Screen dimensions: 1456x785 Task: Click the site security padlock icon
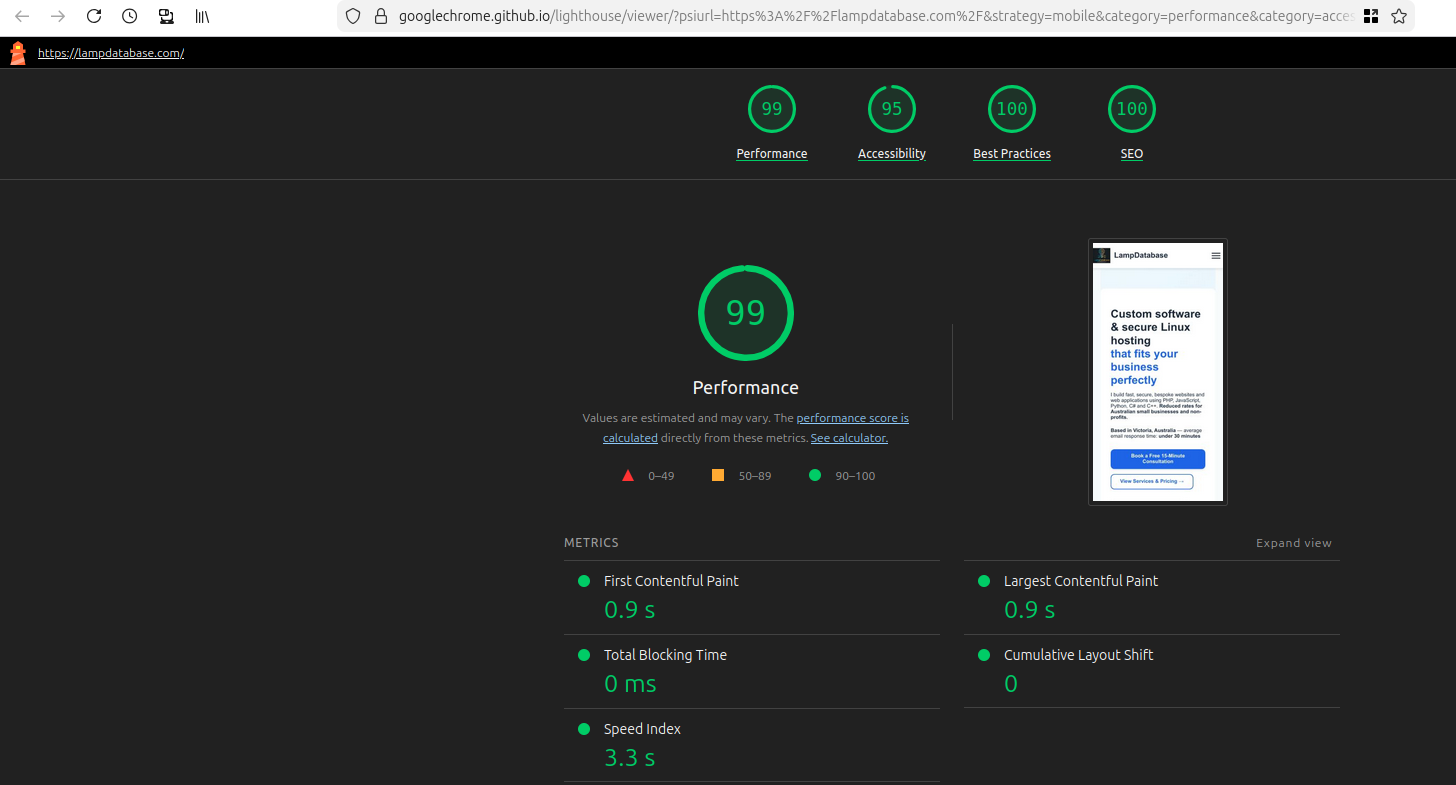(380, 16)
